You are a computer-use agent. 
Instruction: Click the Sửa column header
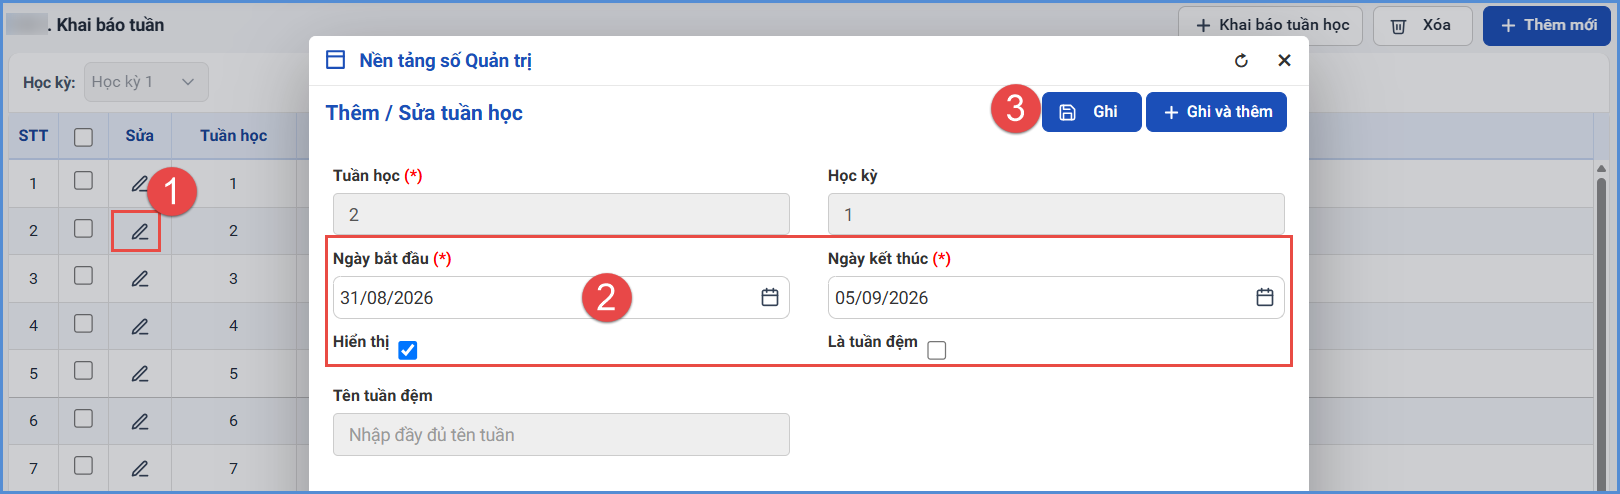(139, 136)
